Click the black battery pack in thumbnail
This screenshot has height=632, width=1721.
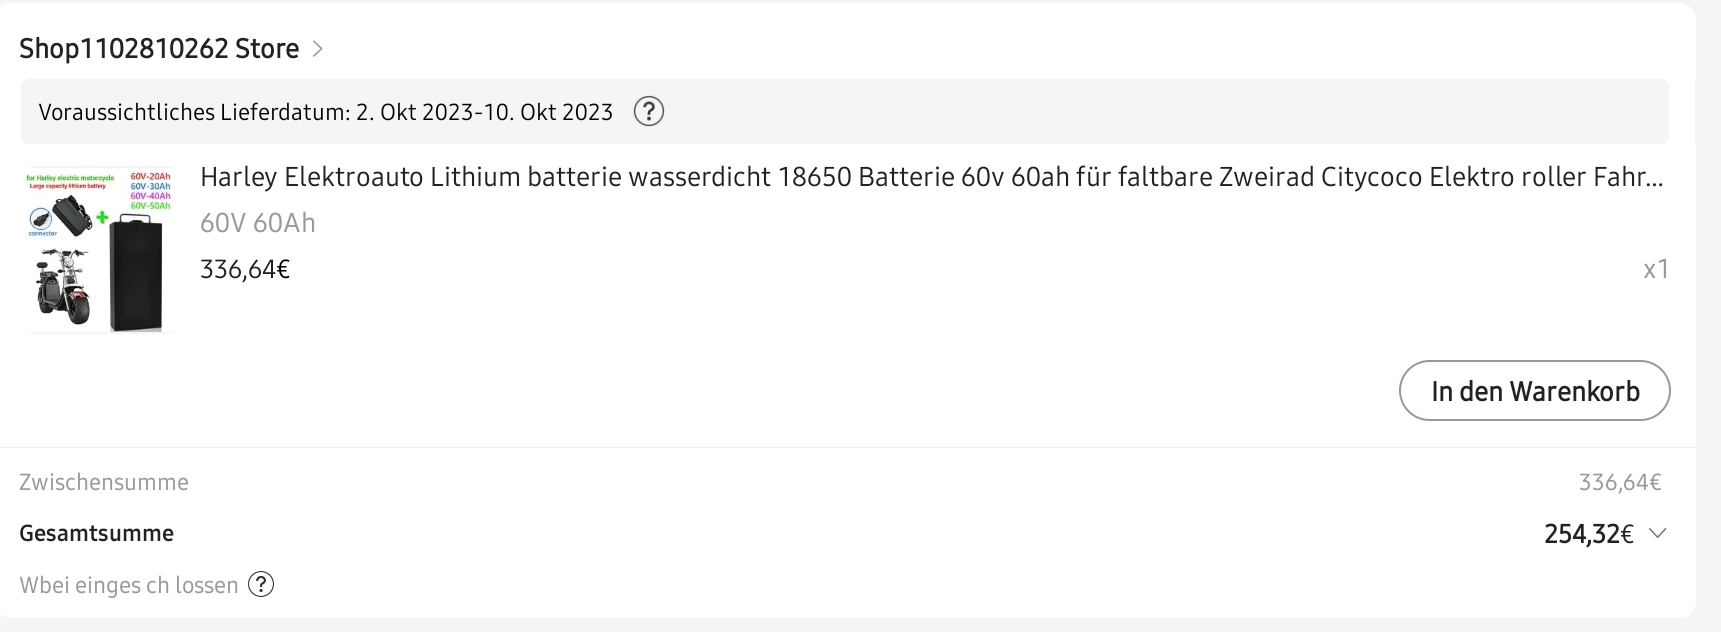(135, 275)
